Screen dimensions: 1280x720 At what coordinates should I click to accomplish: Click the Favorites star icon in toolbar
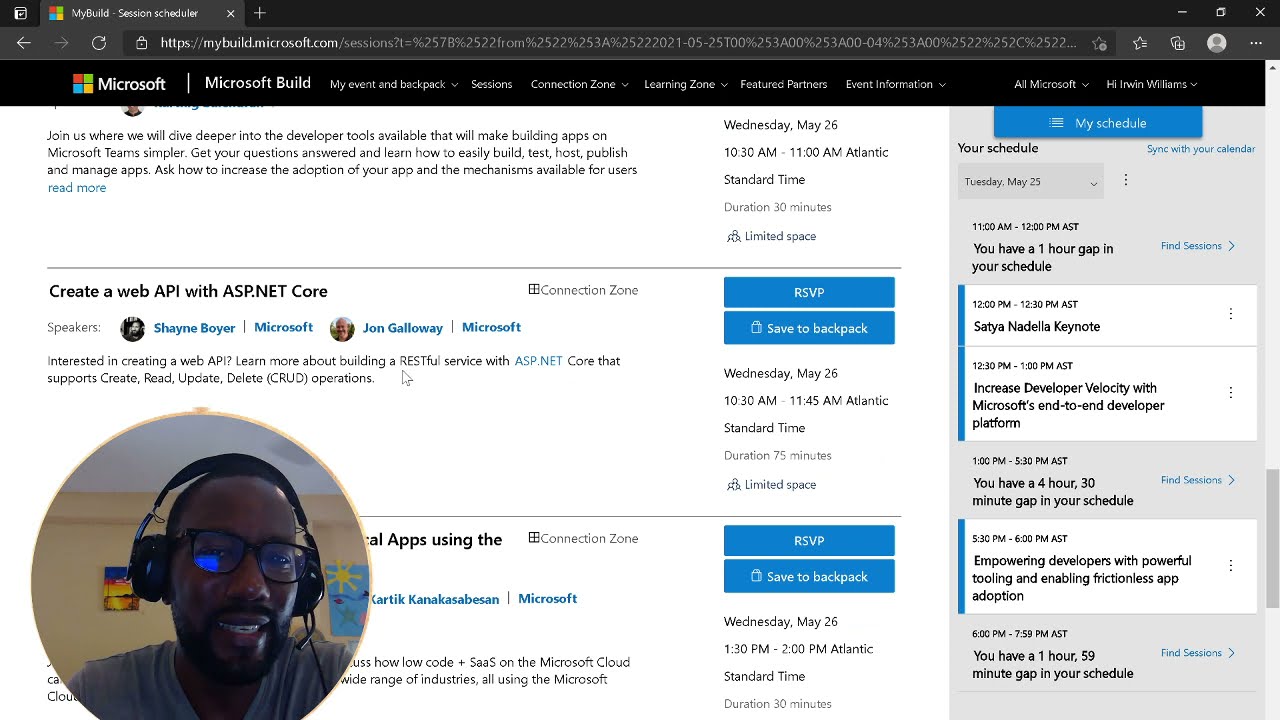pyautogui.click(x=1140, y=43)
